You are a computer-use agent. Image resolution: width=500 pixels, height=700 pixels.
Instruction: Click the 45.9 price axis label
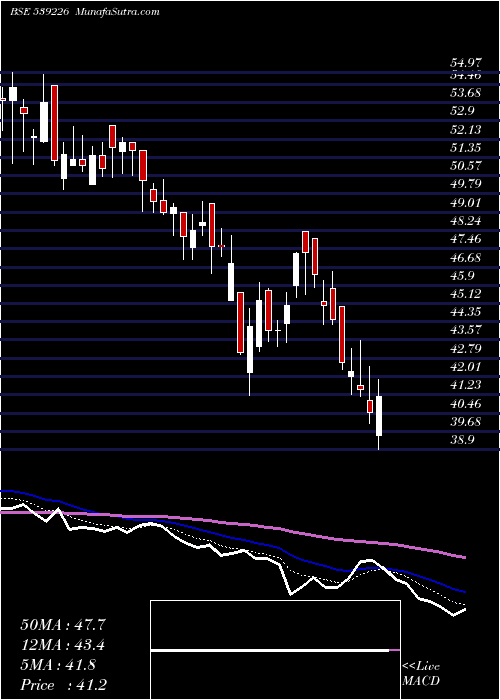tap(463, 276)
